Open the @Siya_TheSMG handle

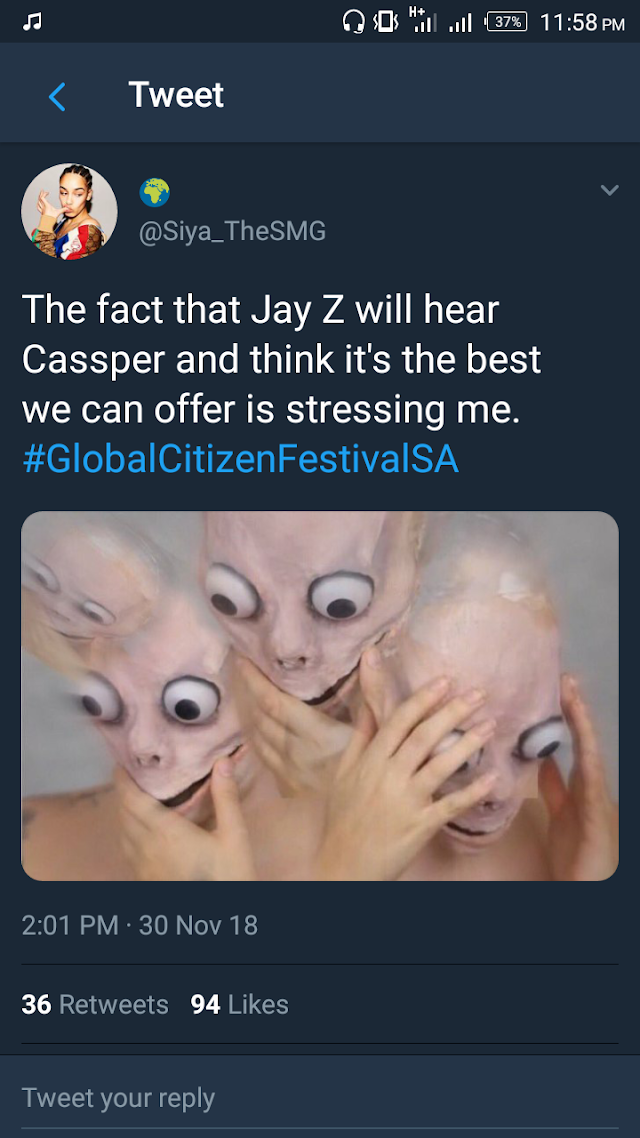(x=232, y=232)
